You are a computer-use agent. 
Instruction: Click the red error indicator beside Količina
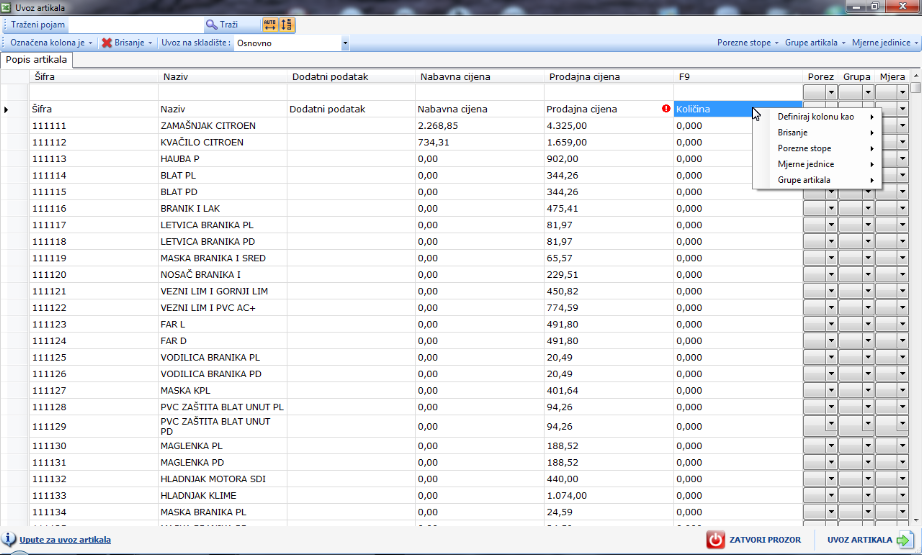tap(666, 109)
